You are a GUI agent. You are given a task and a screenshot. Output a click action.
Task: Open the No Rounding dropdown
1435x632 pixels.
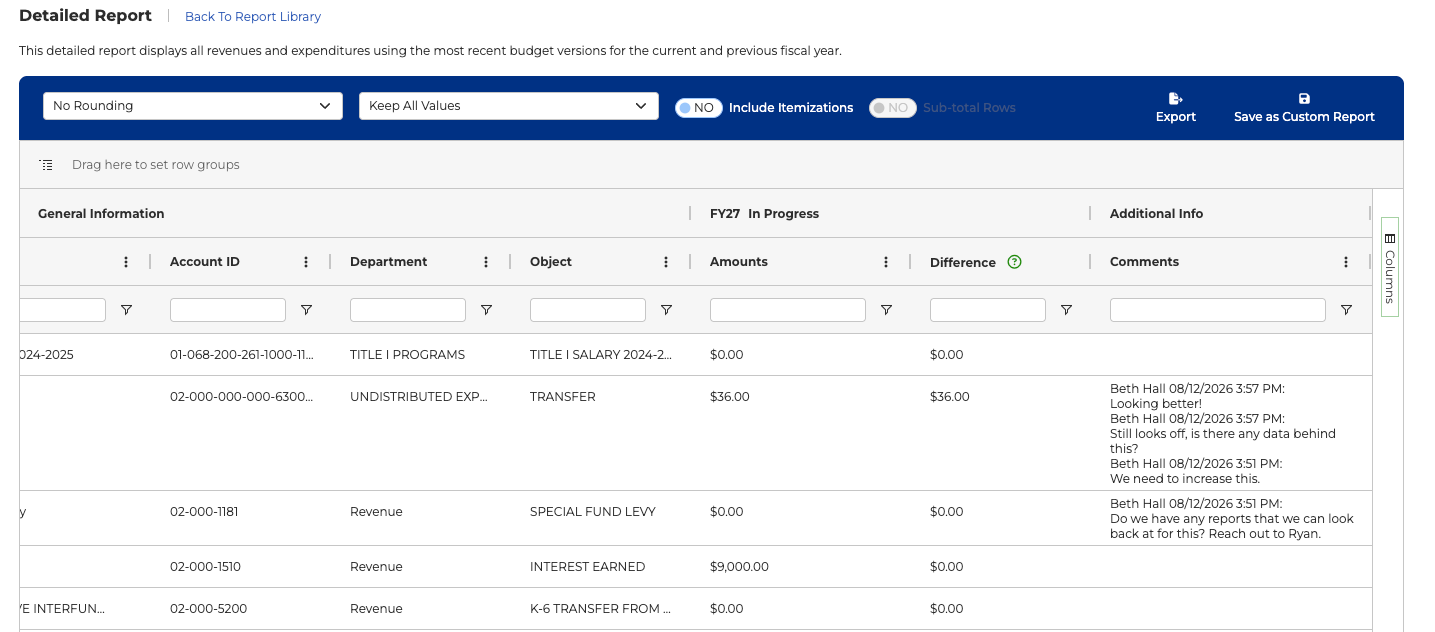click(193, 106)
